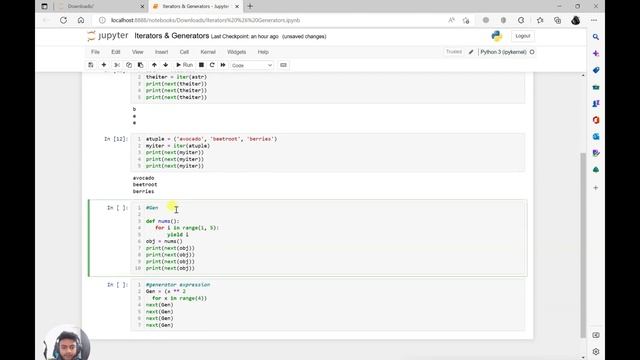Restart the kernel icon
640x360 pixels.
(212, 65)
